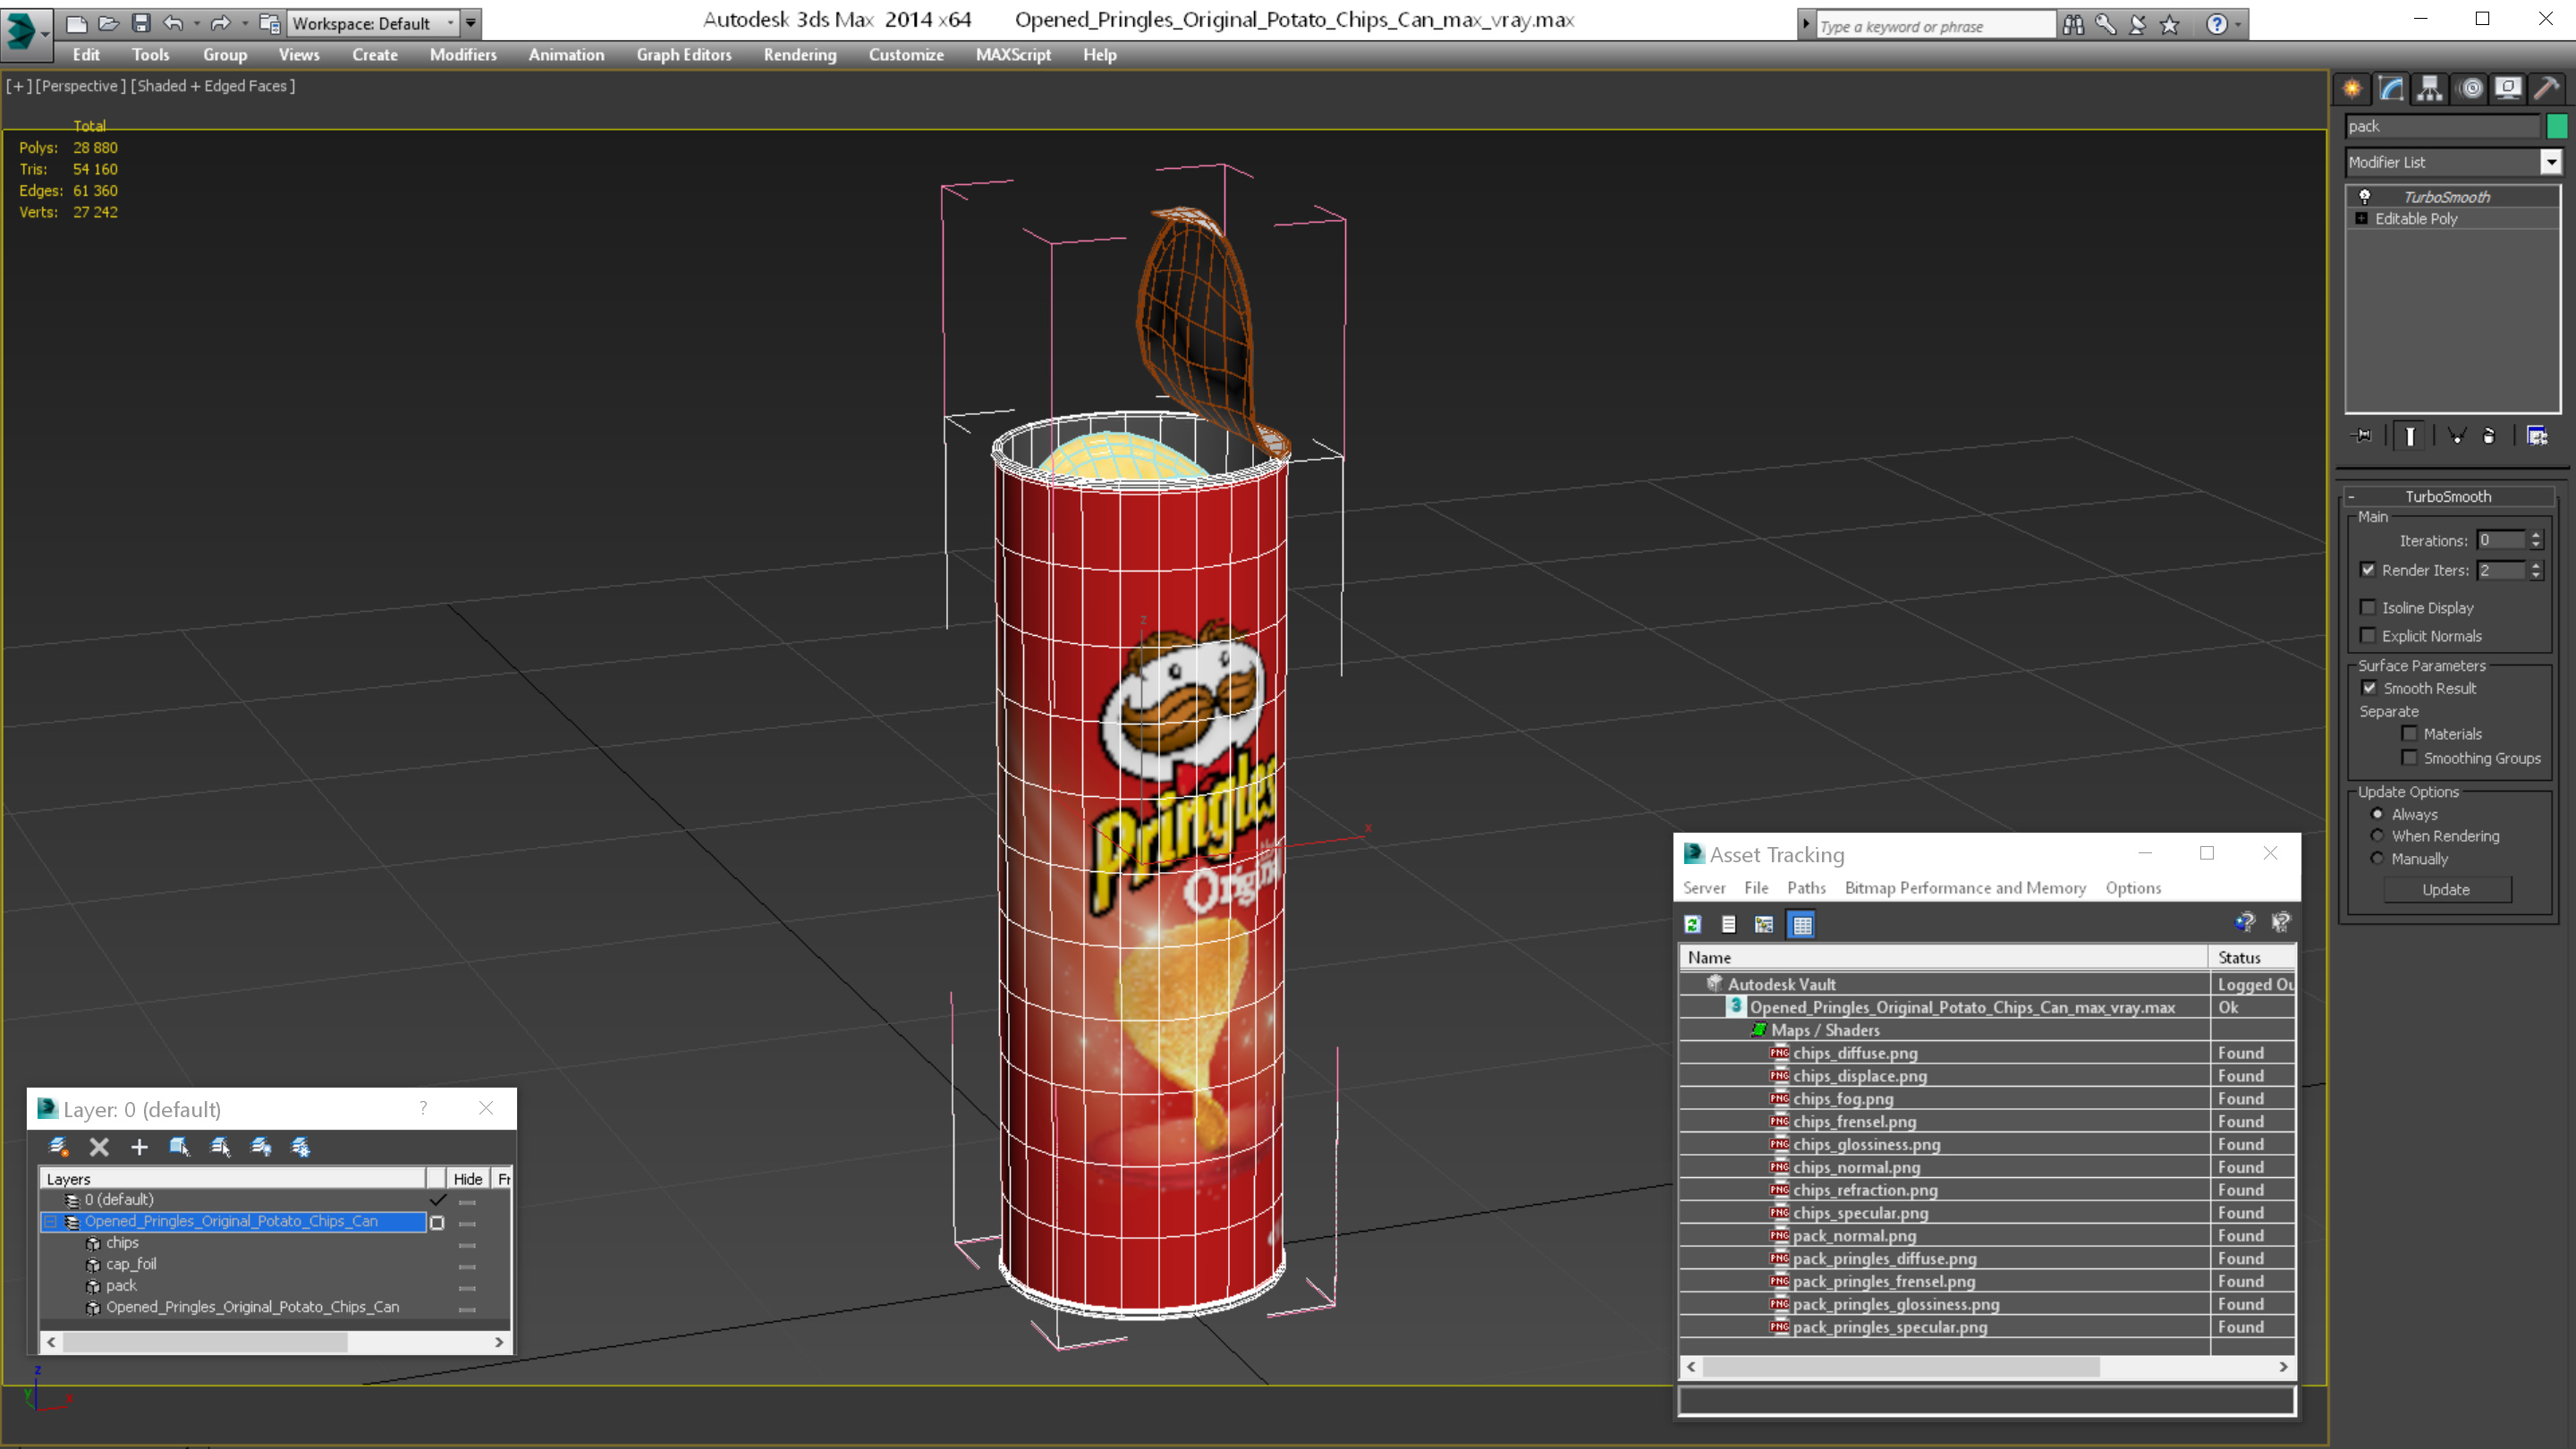Screen dimensions: 2576x1449
Task: Open the Modifiers menu
Action: [463, 55]
